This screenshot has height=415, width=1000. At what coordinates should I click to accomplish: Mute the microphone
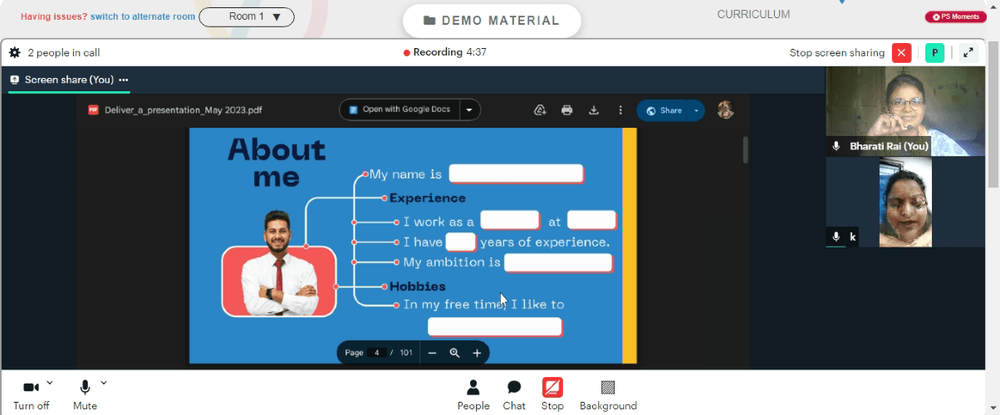[85, 395]
